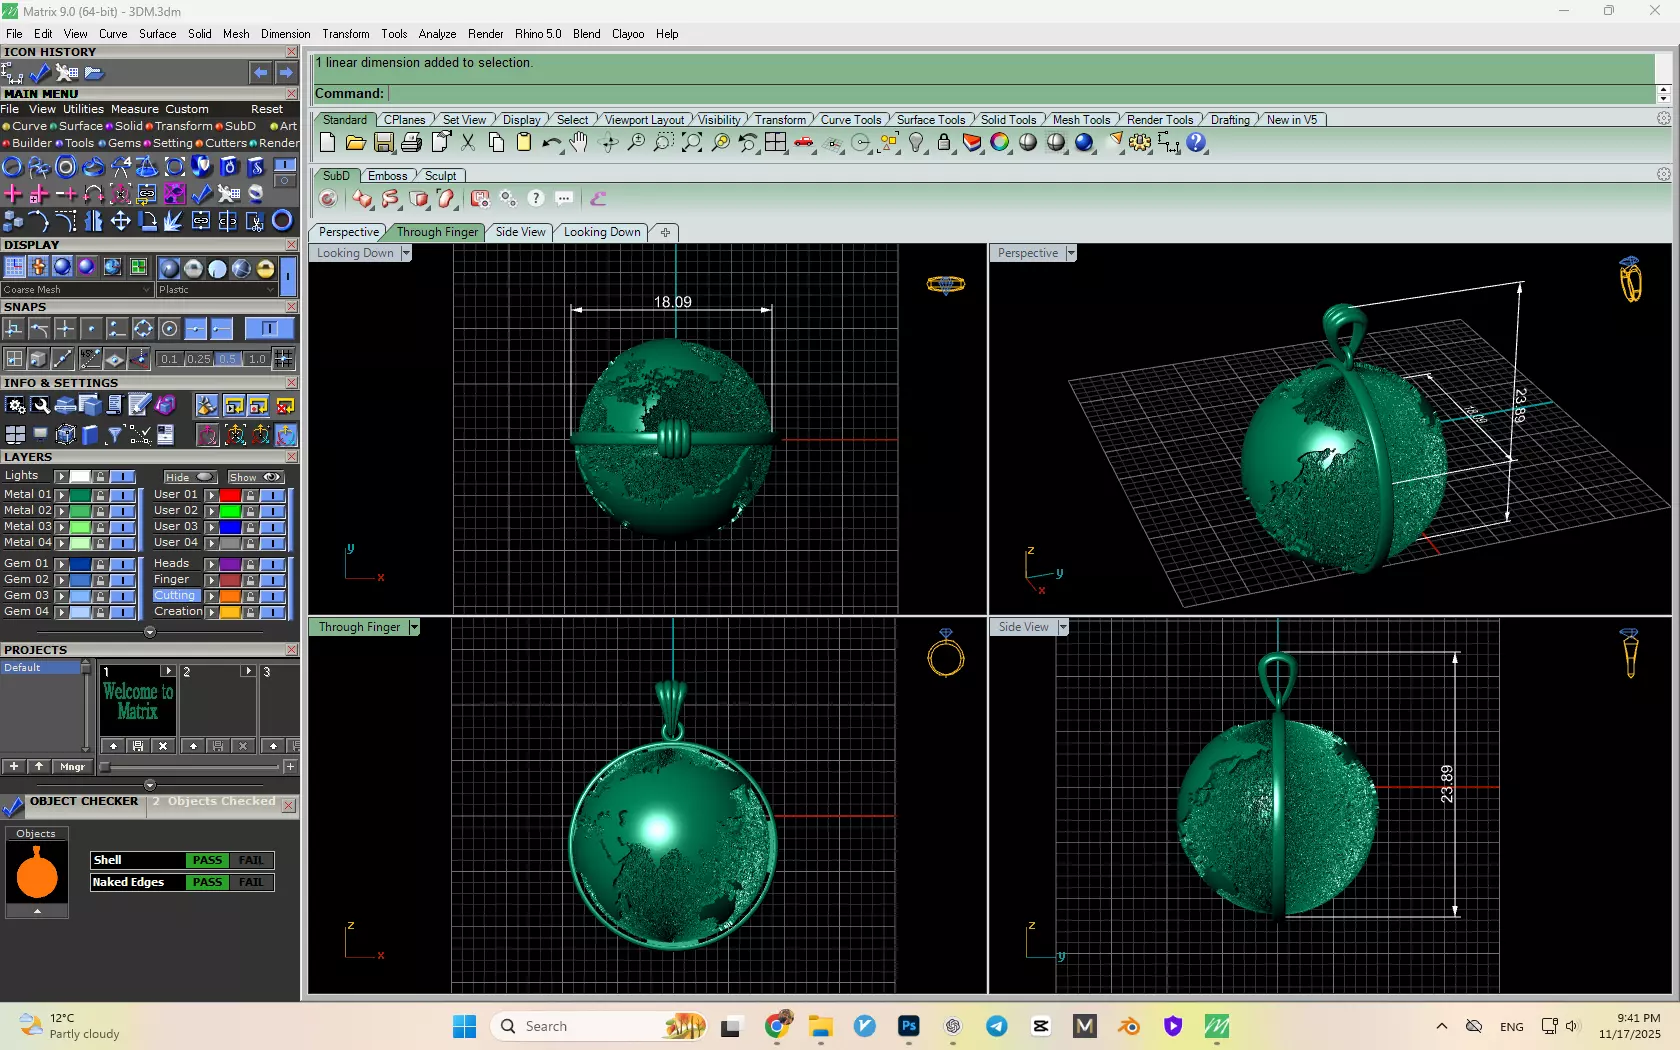
Task: Click the blue checkmark icon in Icon History
Action: 40,73
